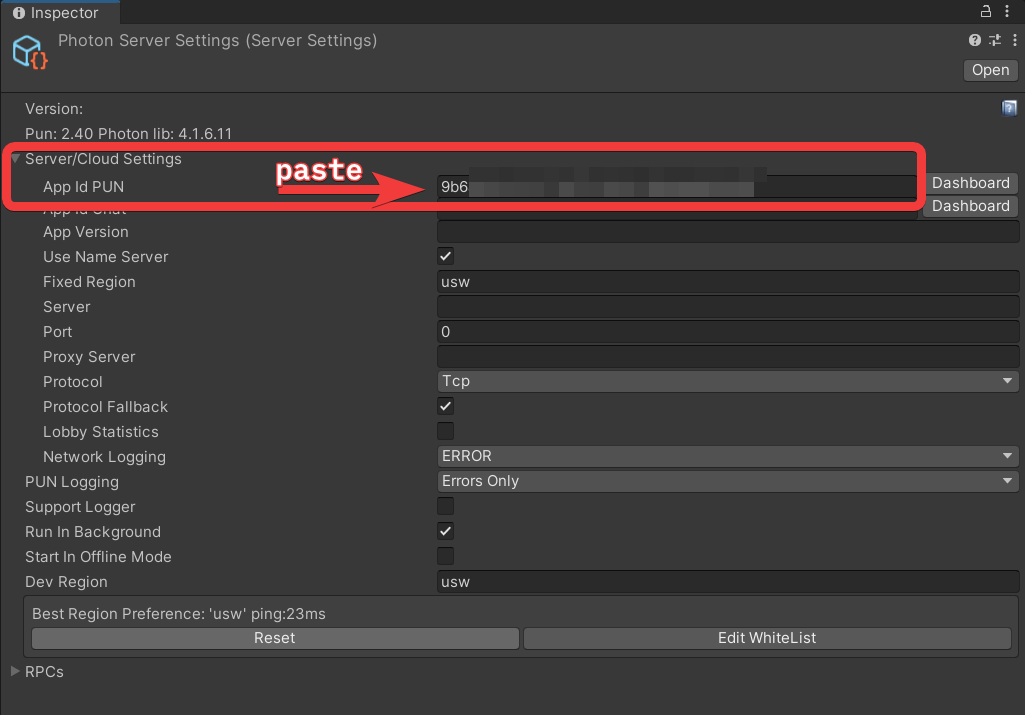Click the Reset best region button
Screen dimensions: 1025x715
point(275,638)
